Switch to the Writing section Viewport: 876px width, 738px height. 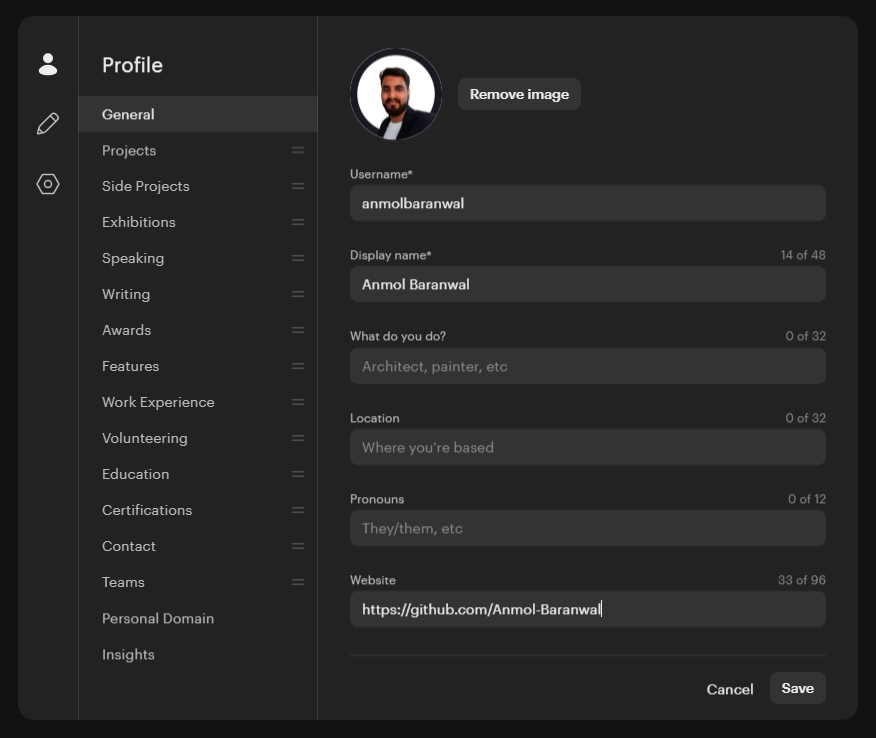click(x=198, y=294)
